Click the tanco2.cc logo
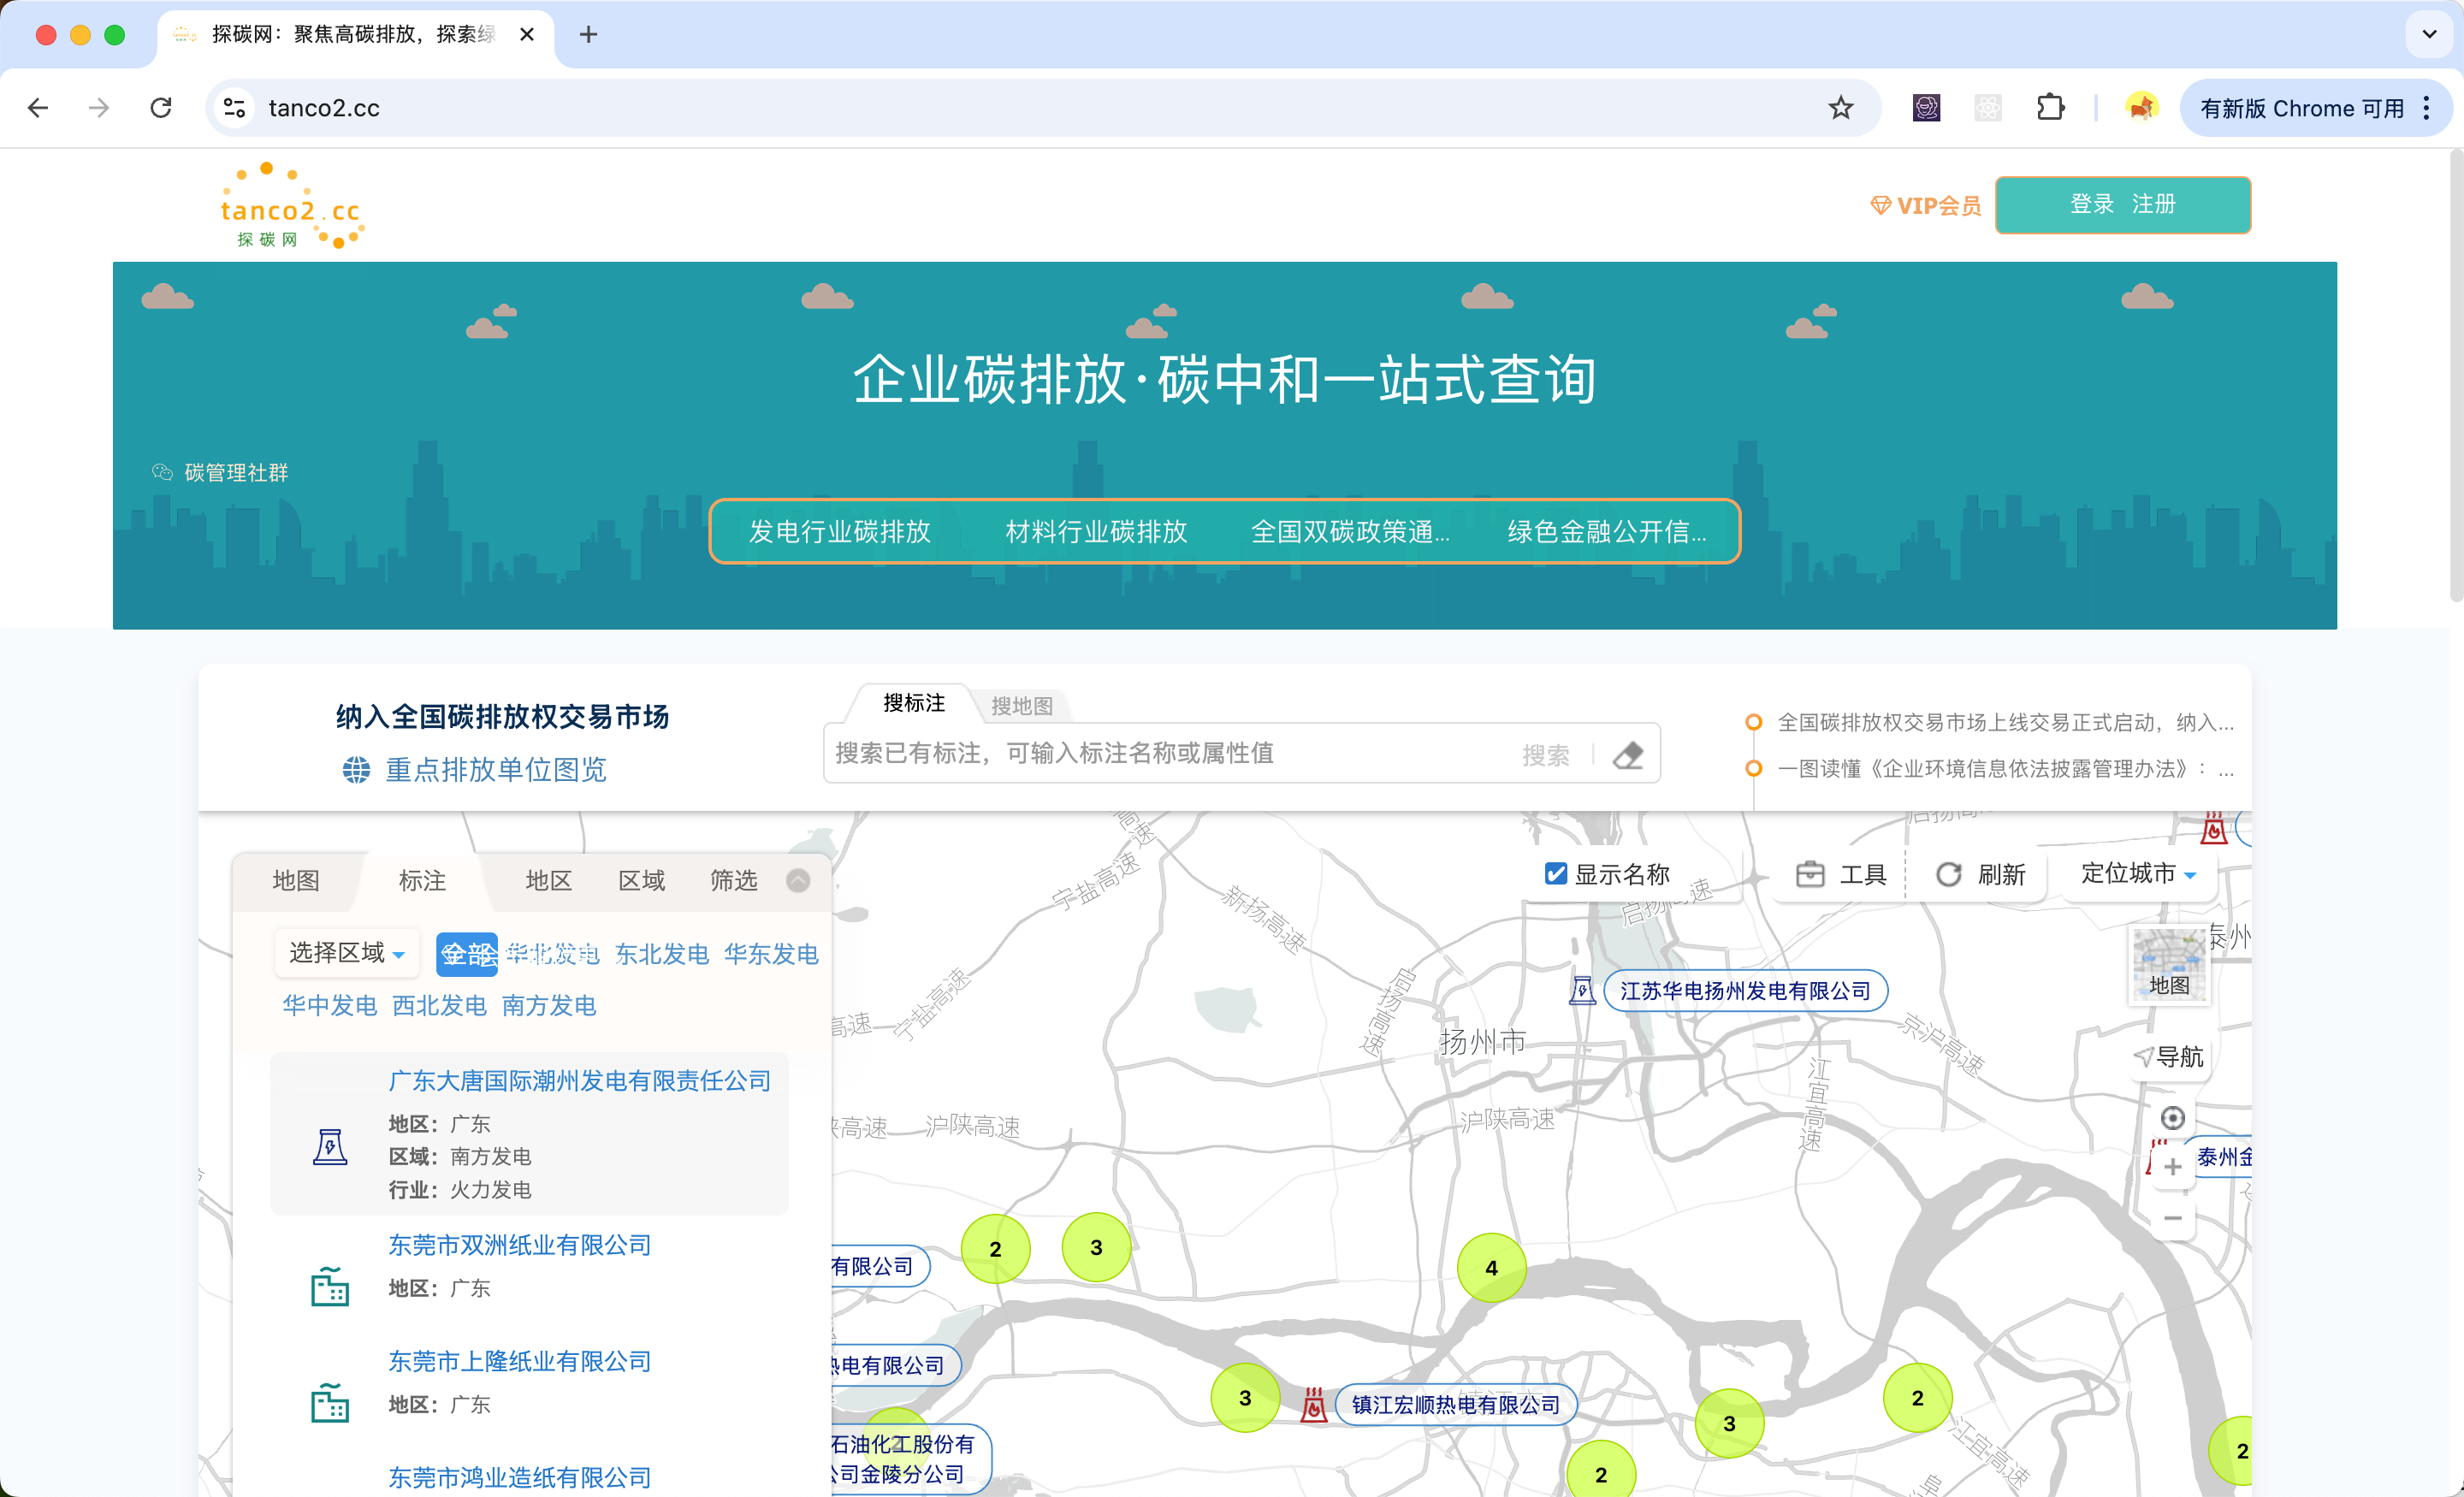The image size is (2464, 1497). coord(291,207)
